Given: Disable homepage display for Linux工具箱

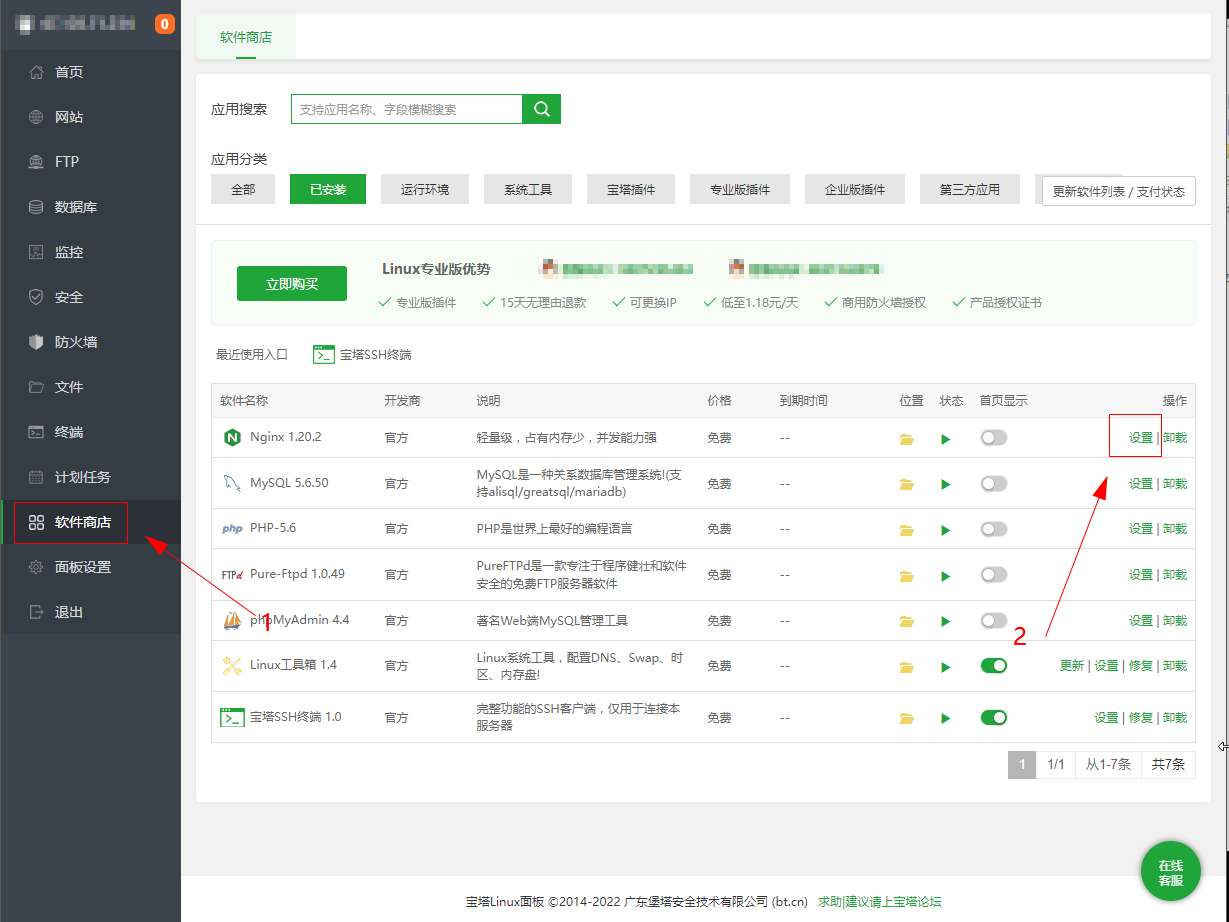Looking at the screenshot, I should [x=993, y=665].
